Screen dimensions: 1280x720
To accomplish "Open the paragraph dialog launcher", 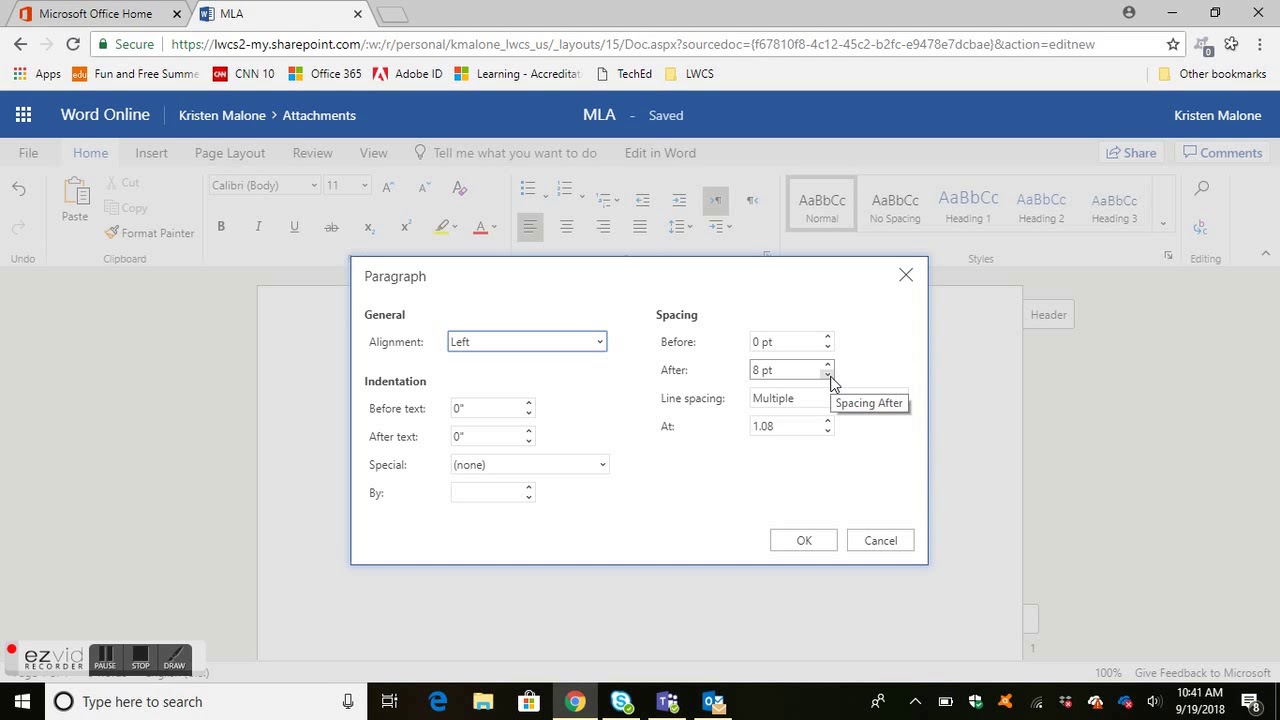I will tap(767, 256).
